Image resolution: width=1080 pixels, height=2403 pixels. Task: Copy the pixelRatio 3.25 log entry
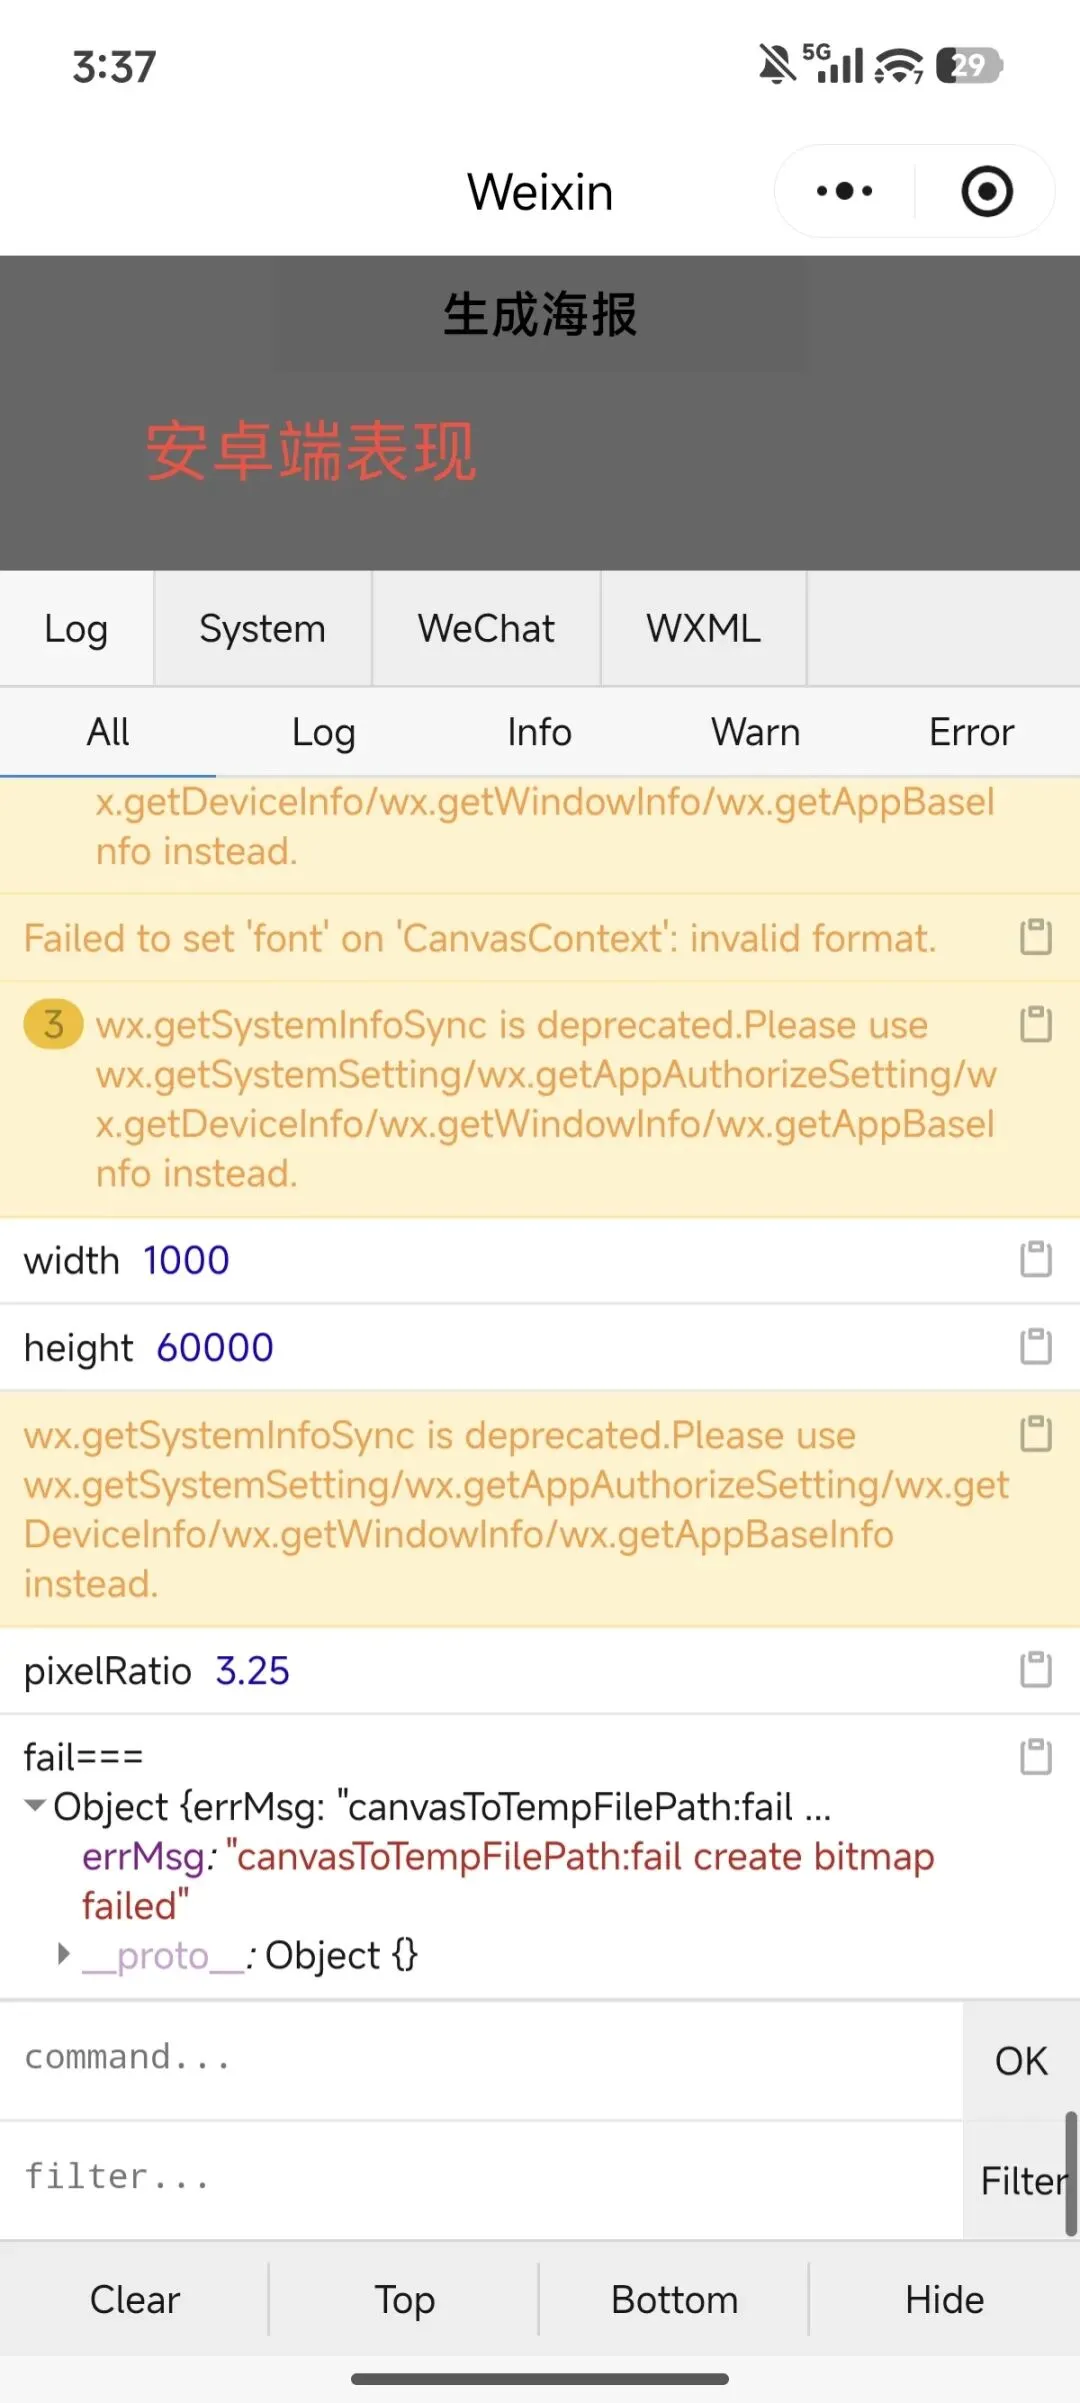click(1035, 1669)
